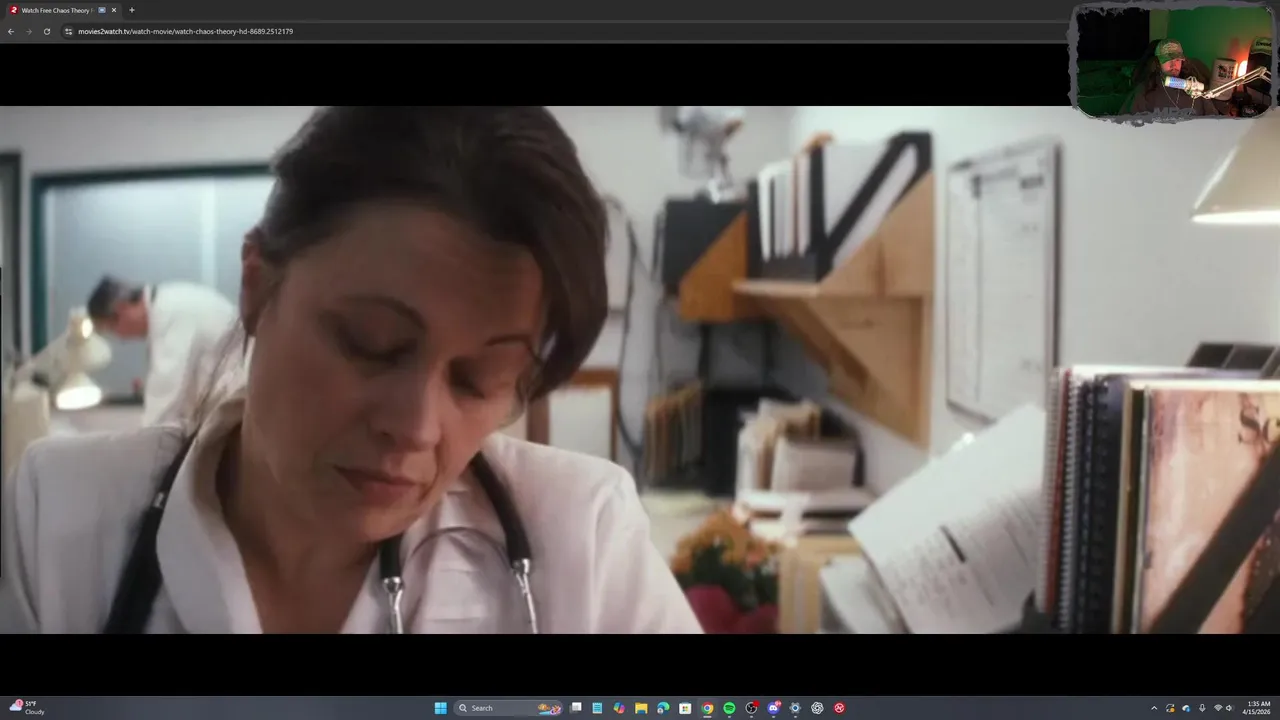Click the webcam overlay thumbnail

pyautogui.click(x=1173, y=62)
